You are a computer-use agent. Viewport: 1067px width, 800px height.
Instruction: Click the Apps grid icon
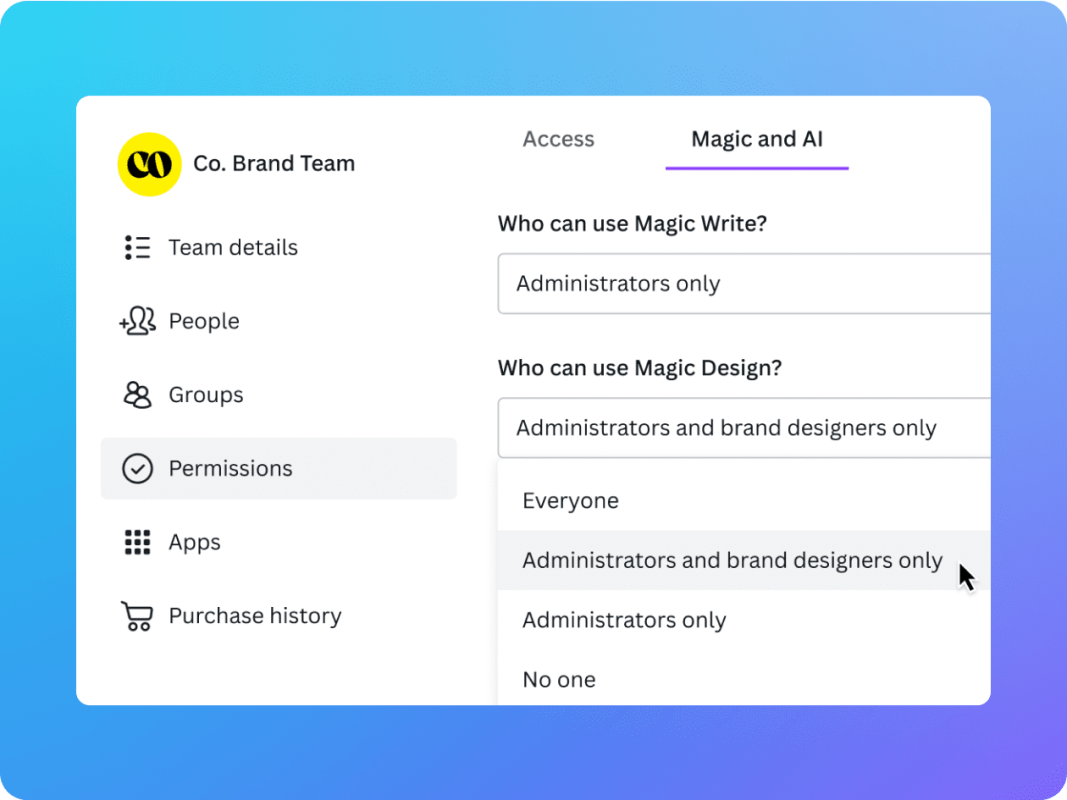pos(137,542)
